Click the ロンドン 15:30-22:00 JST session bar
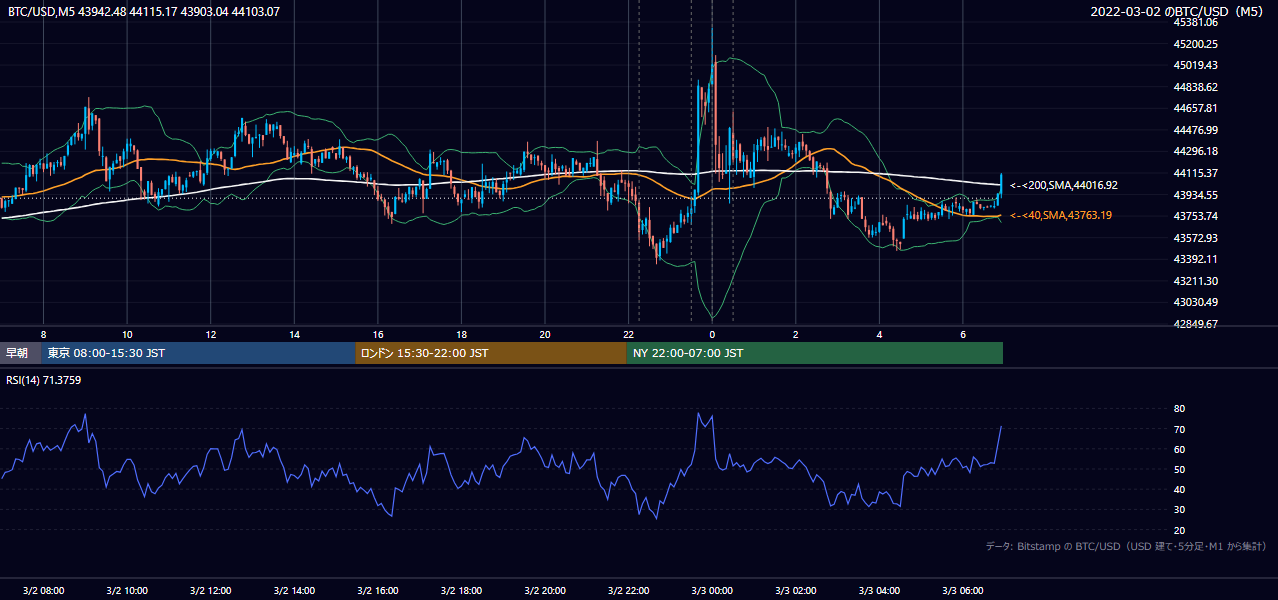The image size is (1278, 600). point(491,353)
